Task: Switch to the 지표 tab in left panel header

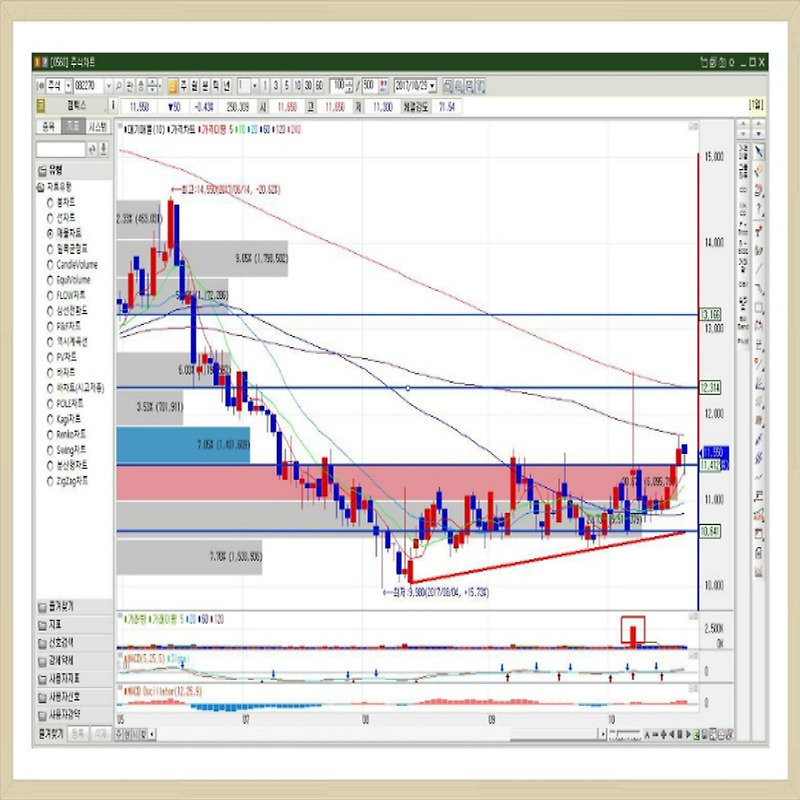Action: [x=73, y=127]
